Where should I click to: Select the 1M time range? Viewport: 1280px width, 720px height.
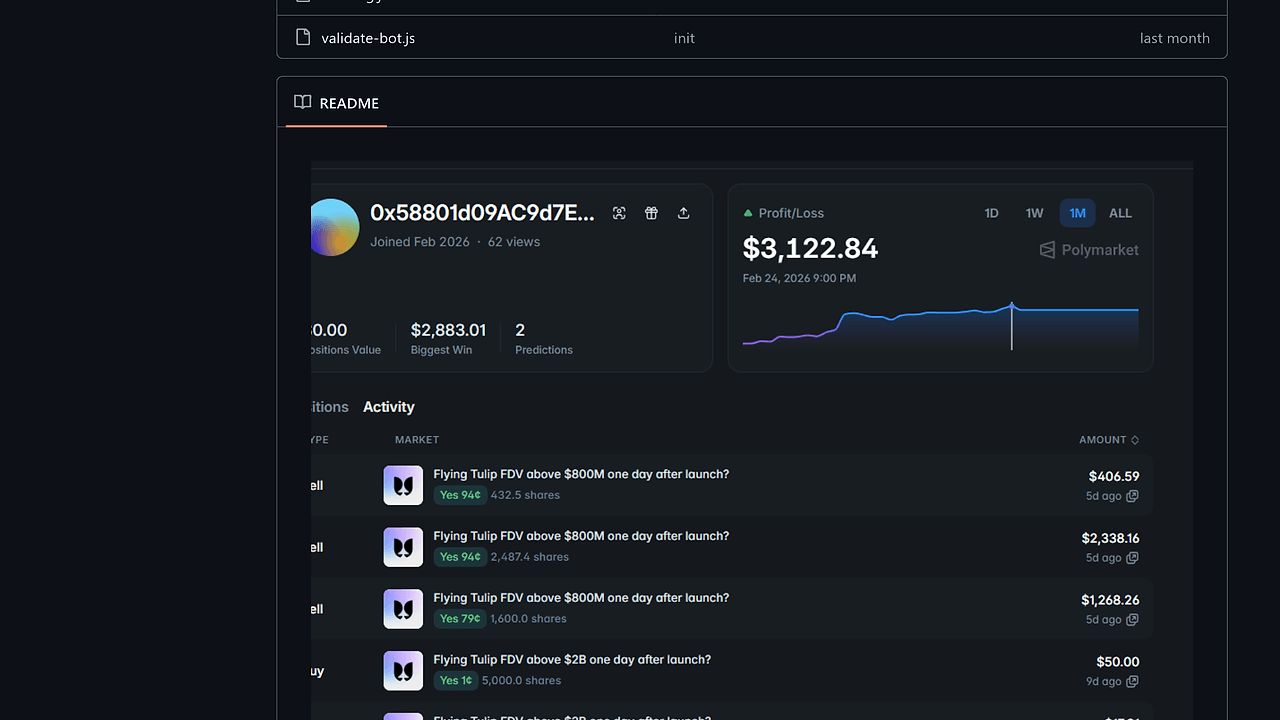tap(1077, 213)
